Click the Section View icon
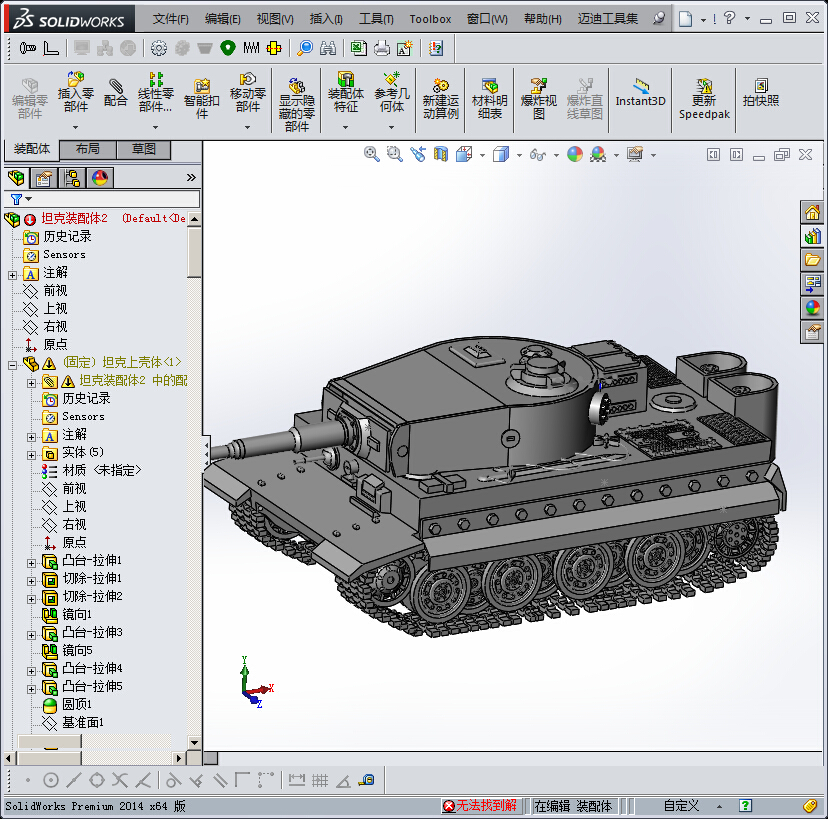The image size is (828, 819). point(440,154)
